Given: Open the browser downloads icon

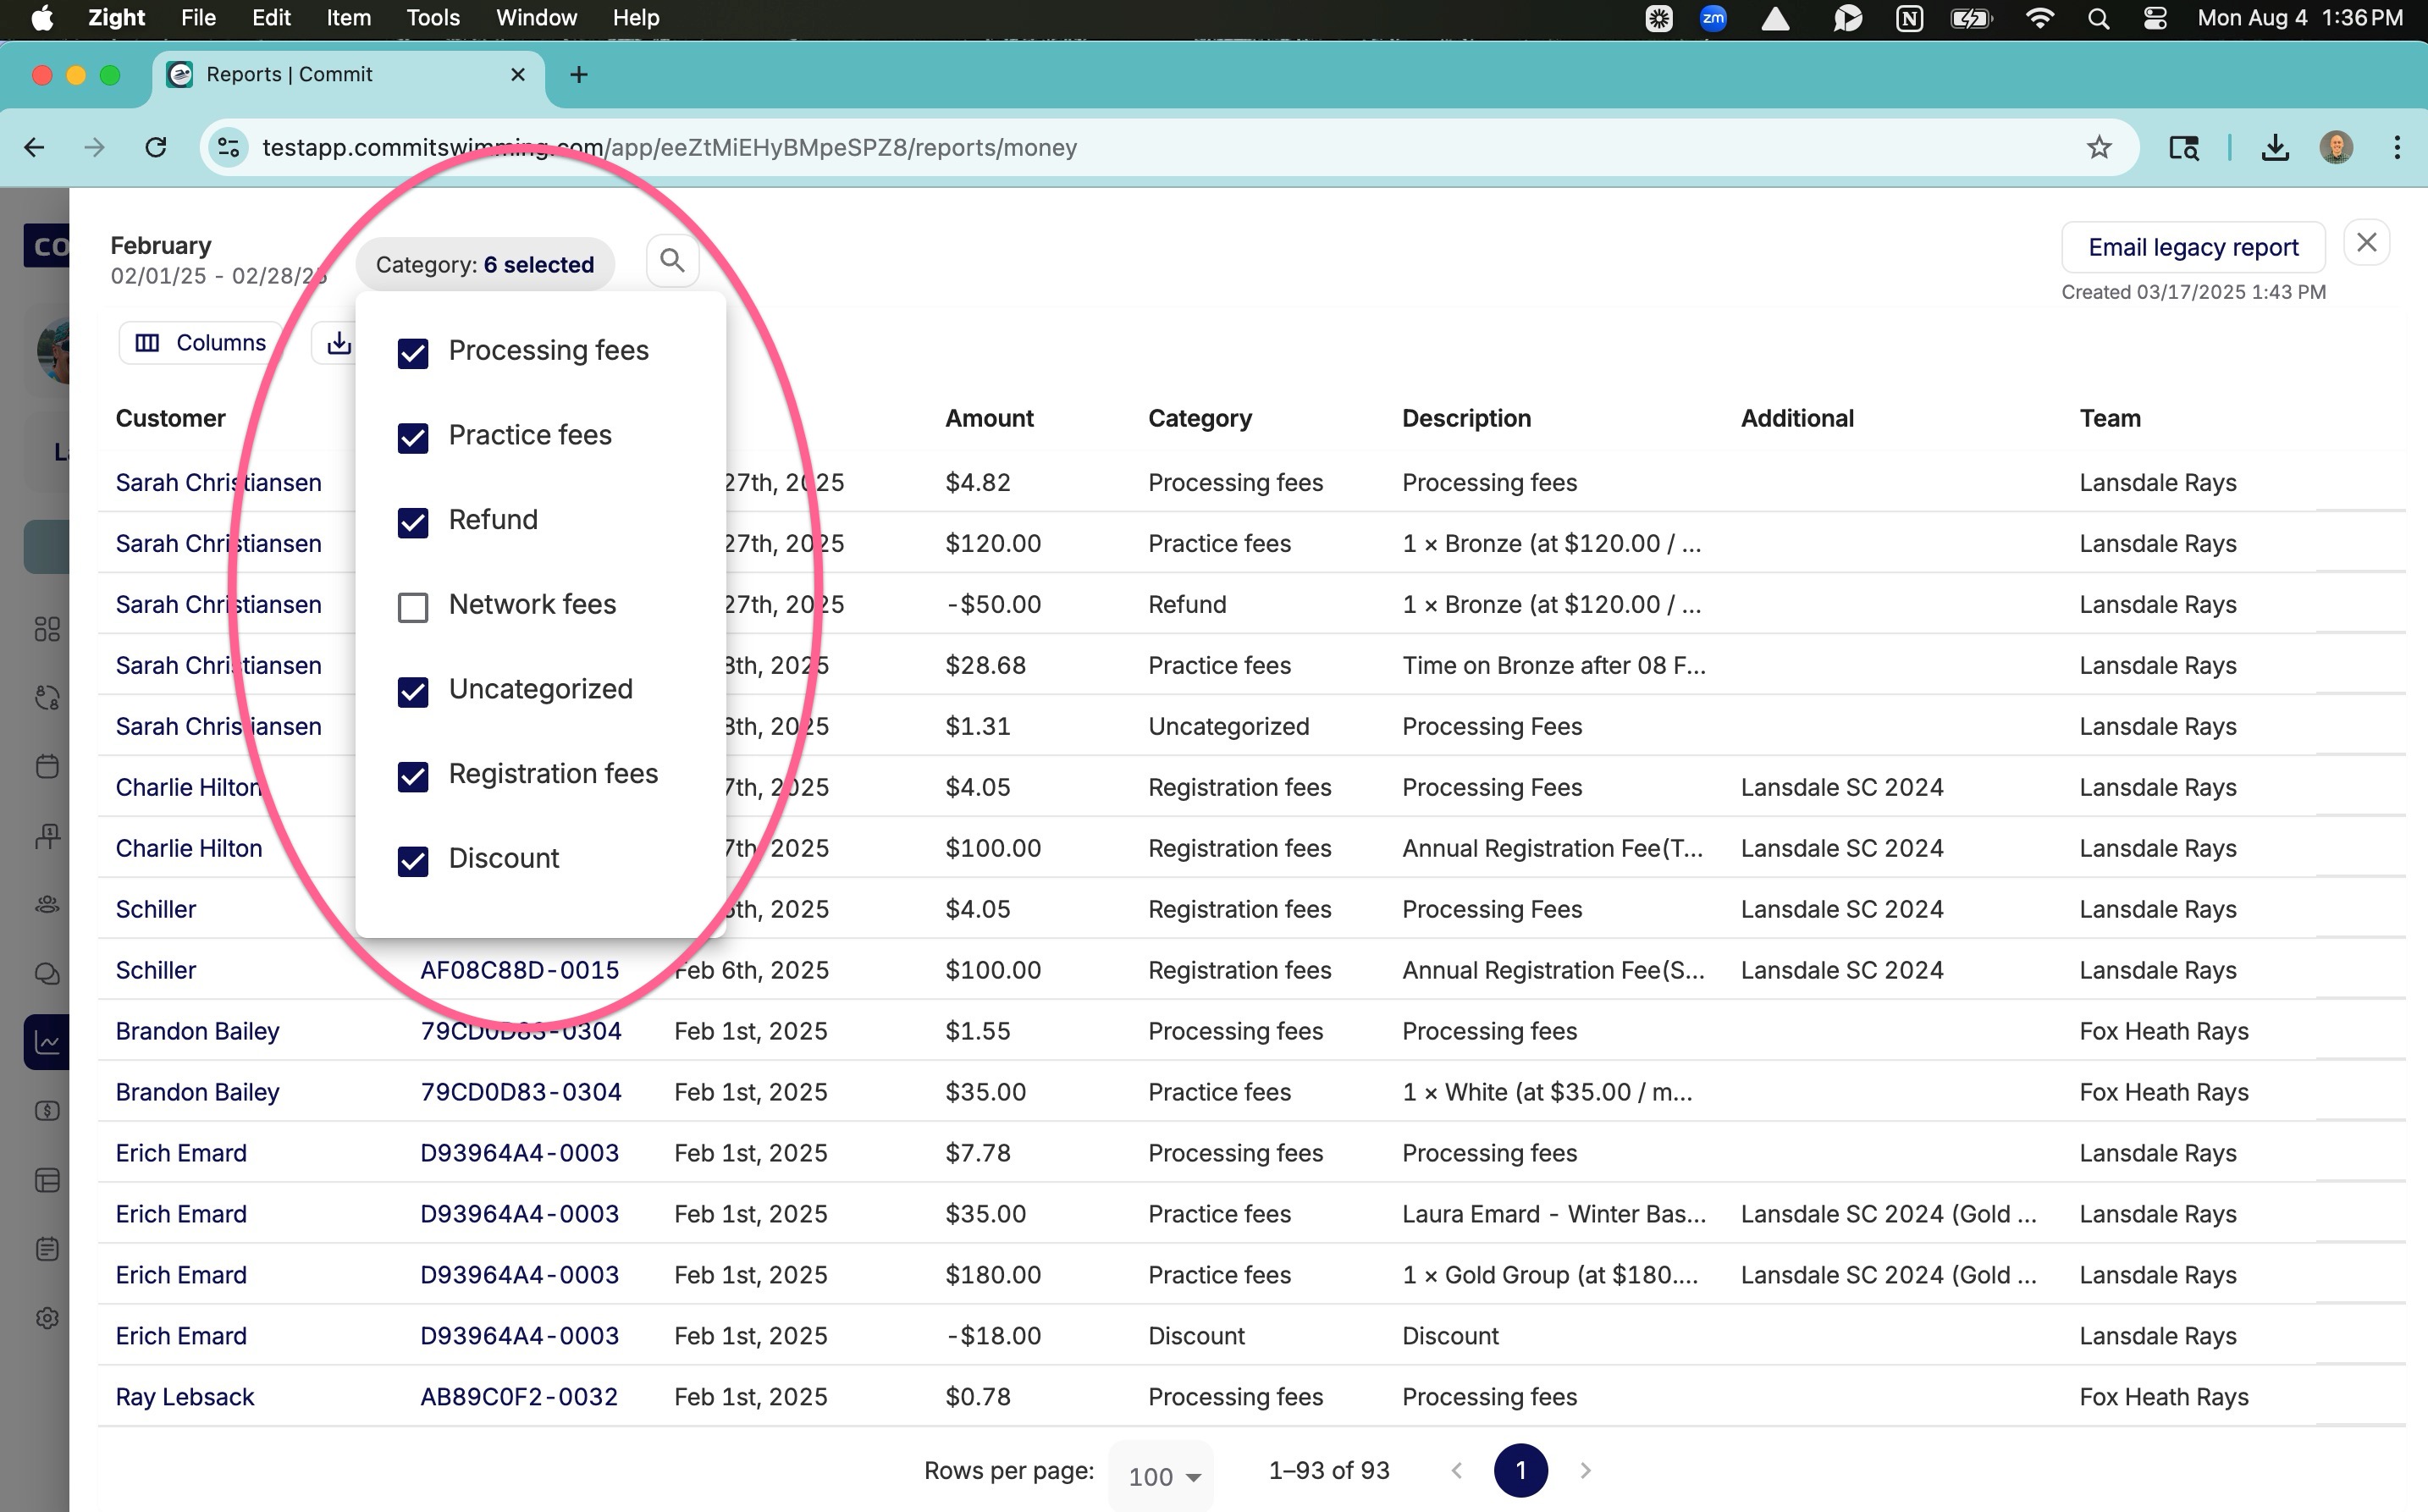Looking at the screenshot, I should click(2275, 148).
